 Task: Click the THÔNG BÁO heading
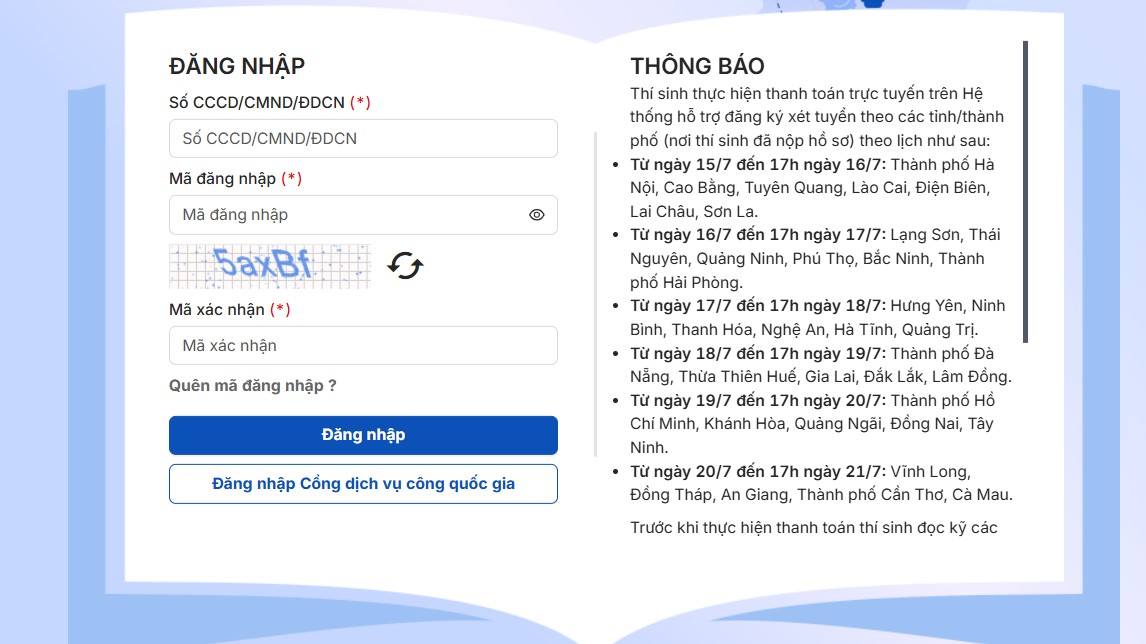tap(697, 67)
